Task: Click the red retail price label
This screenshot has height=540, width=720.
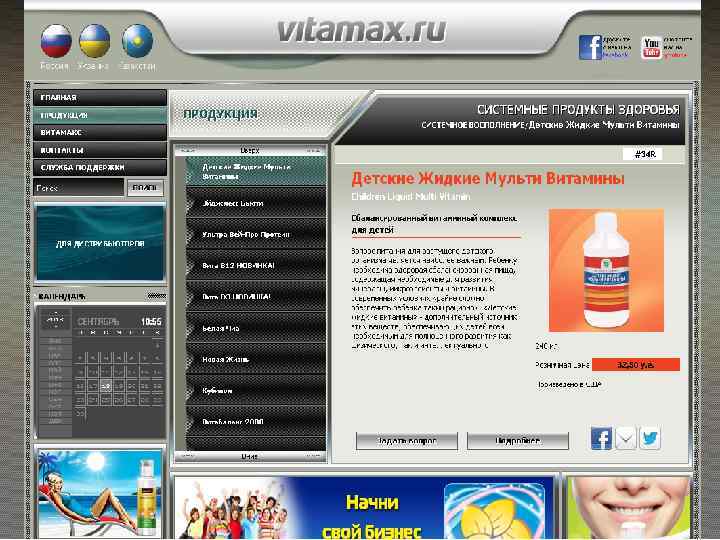Action: coord(636,365)
